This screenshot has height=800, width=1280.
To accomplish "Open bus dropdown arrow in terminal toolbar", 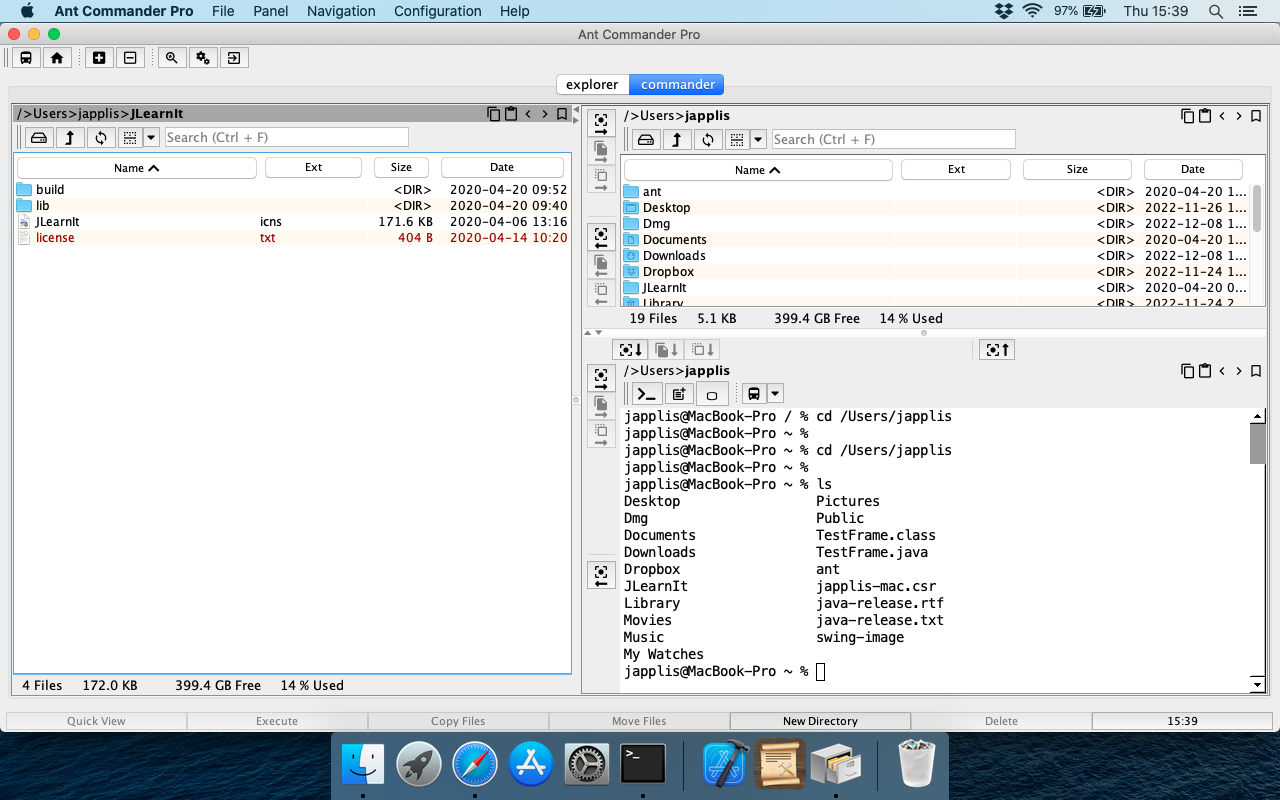I will 775,394.
